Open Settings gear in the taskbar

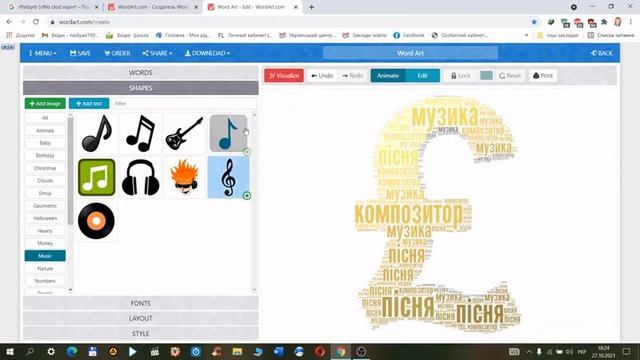tap(51, 351)
